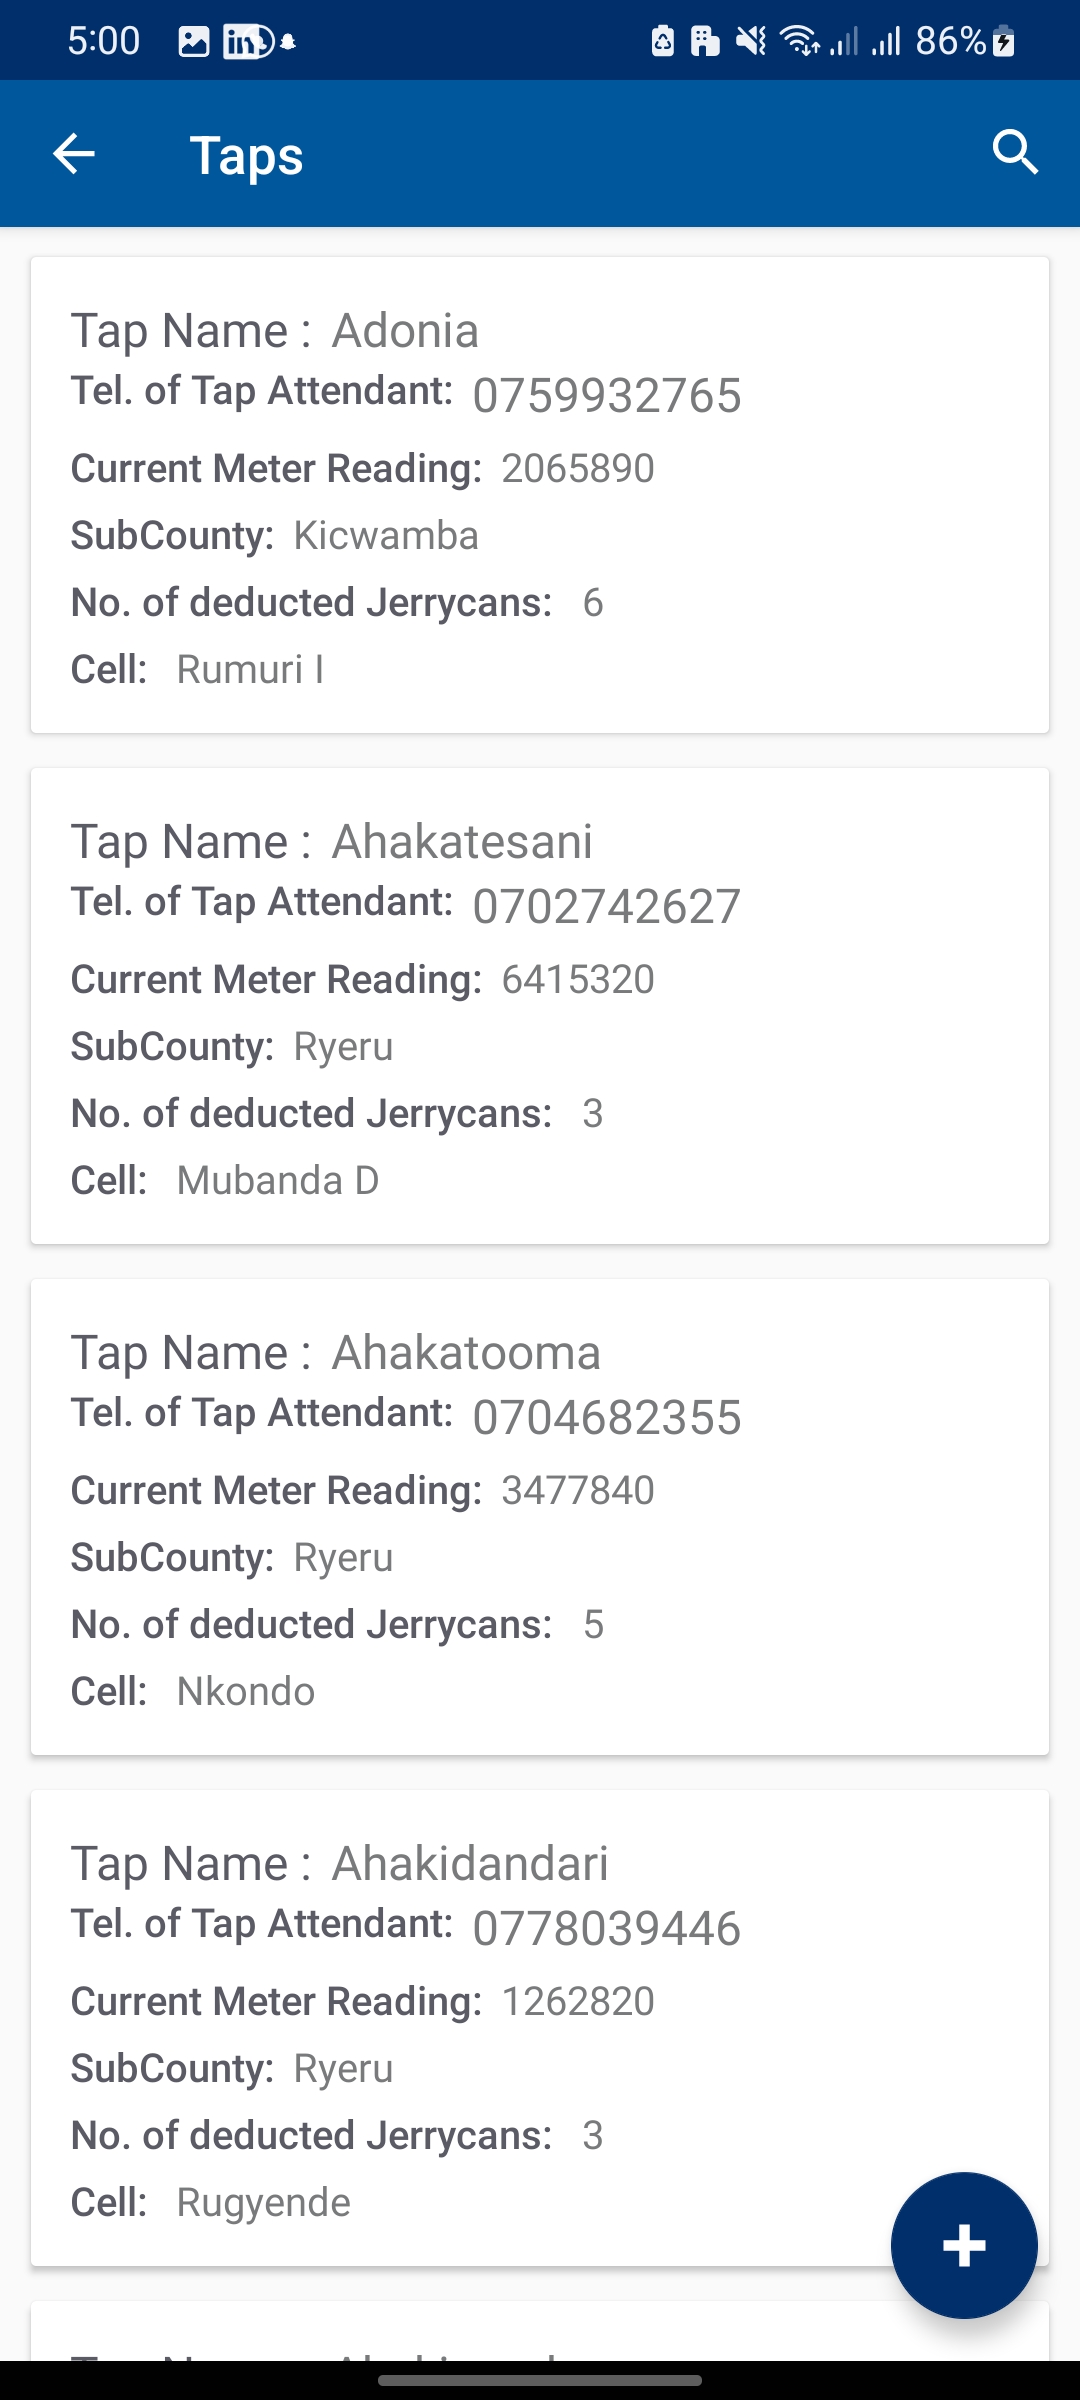Viewport: 1080px width, 2400px height.
Task: Tap attendant phone number 0759932765
Action: click(x=607, y=396)
